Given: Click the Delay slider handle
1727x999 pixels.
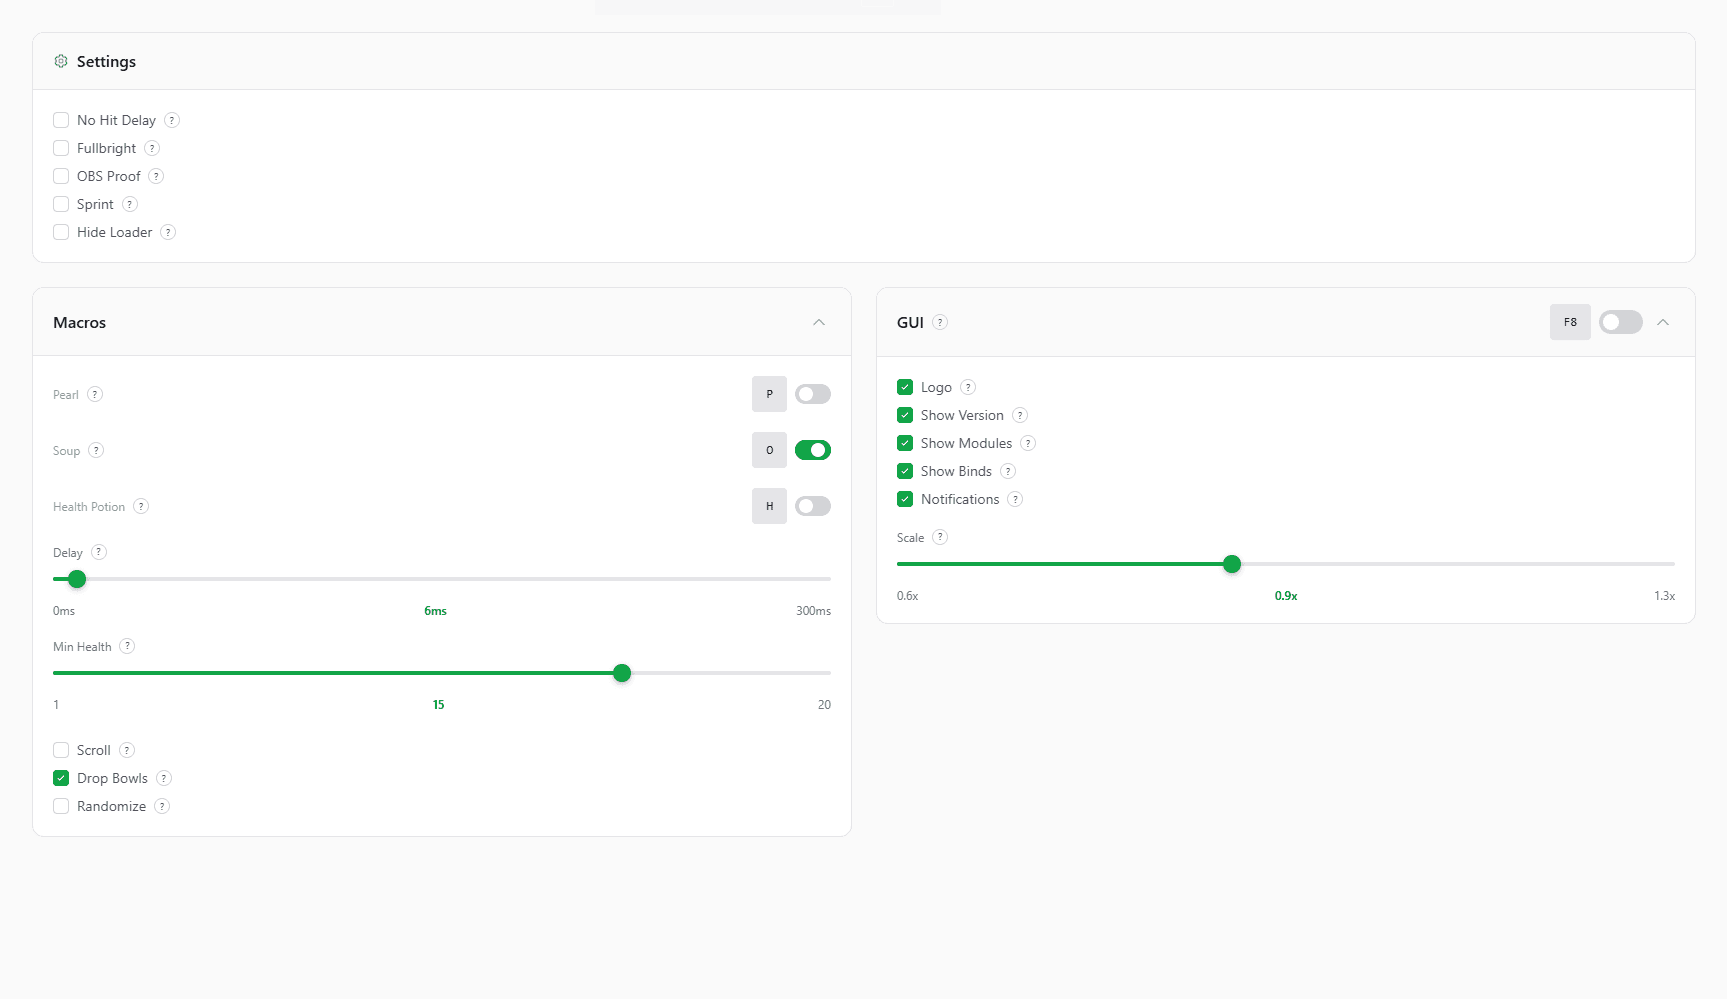Looking at the screenshot, I should [77, 579].
